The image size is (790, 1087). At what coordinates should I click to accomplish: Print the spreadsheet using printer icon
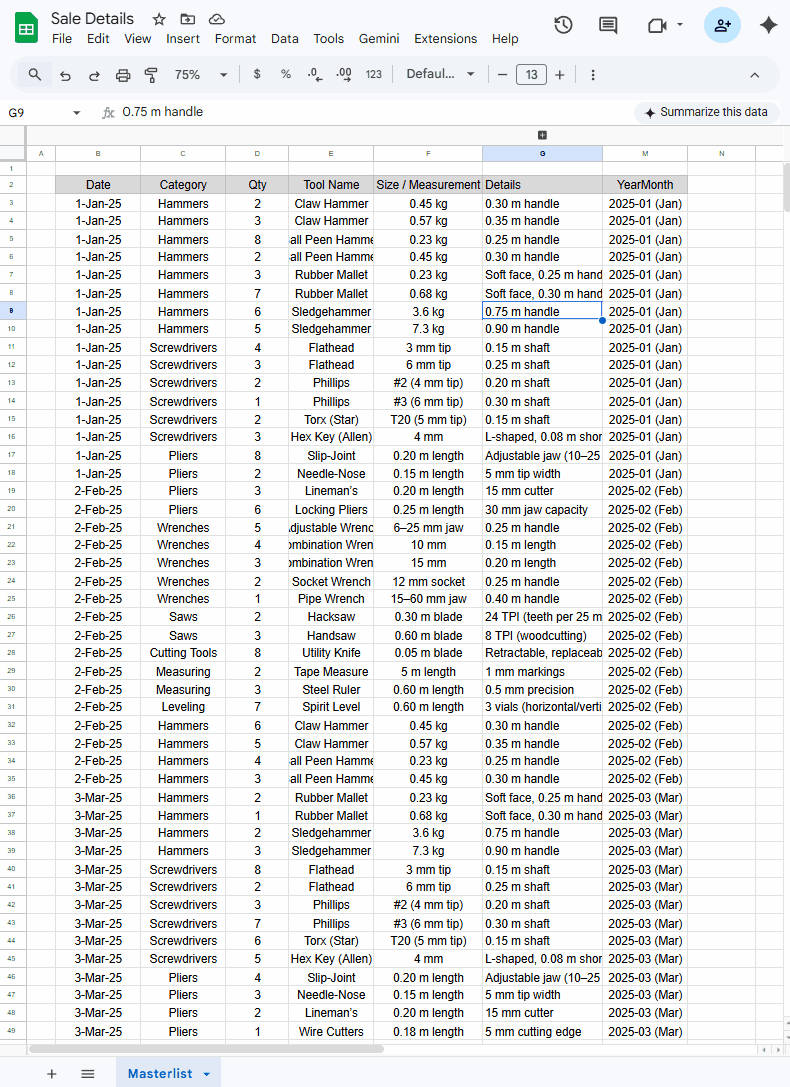(x=123, y=75)
